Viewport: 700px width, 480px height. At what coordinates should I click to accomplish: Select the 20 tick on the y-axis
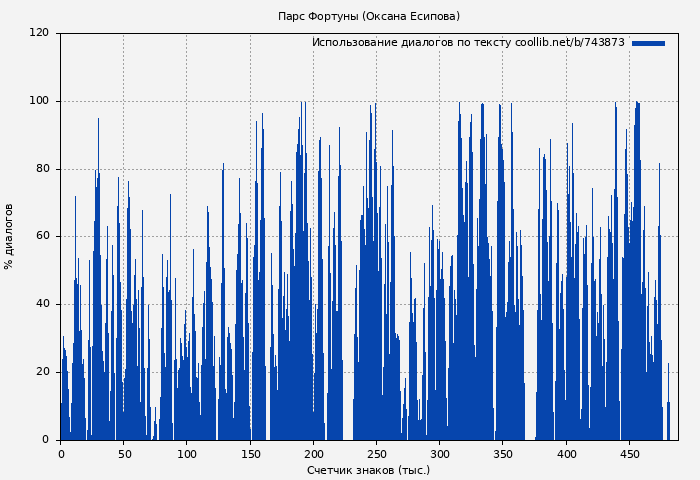pyautogui.click(x=42, y=372)
